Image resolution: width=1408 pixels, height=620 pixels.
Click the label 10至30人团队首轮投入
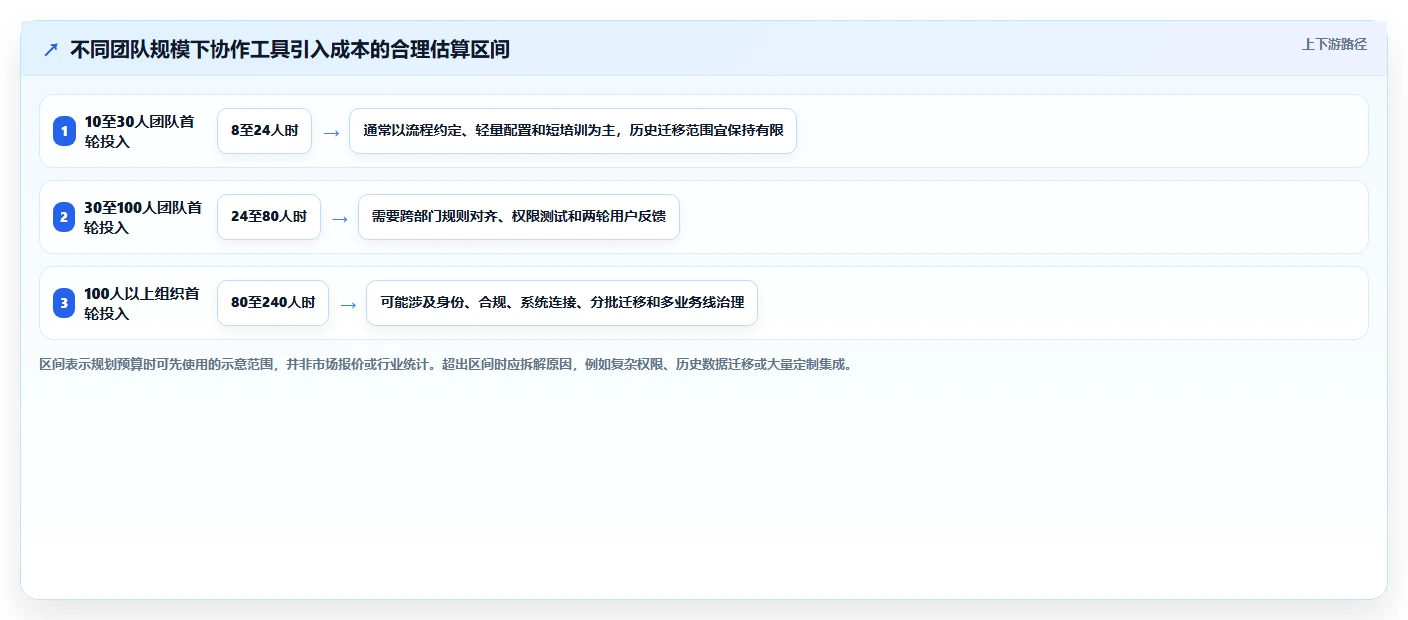pyautogui.click(x=139, y=131)
